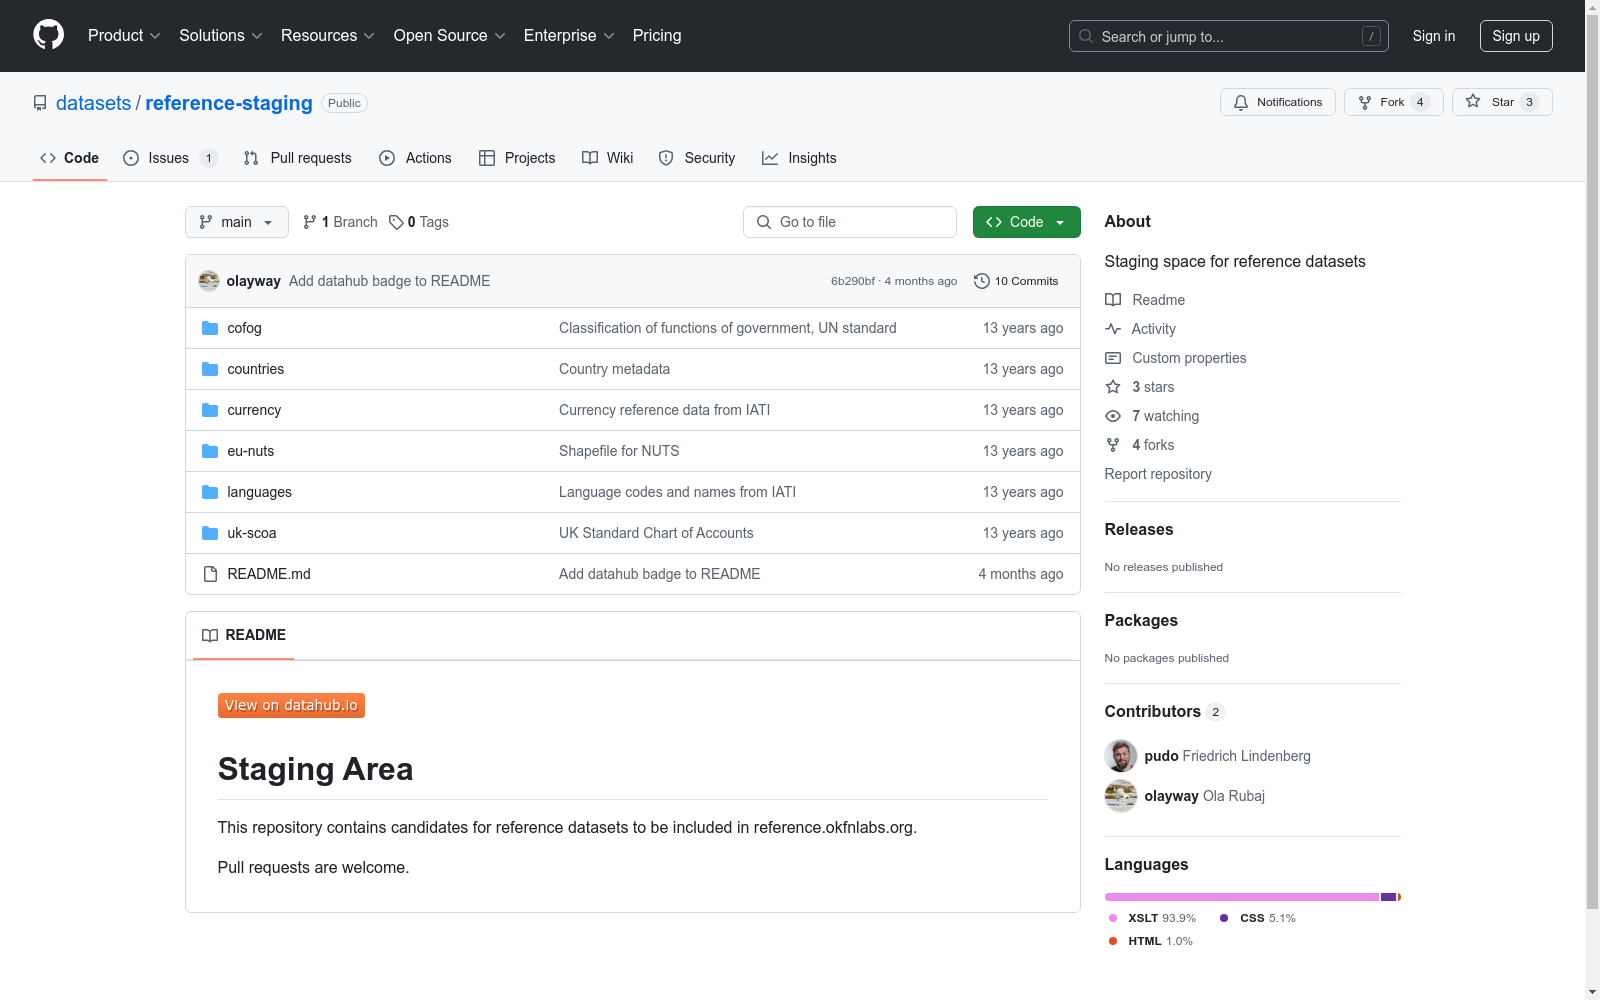Open the main branch selector dropdown

(237, 222)
